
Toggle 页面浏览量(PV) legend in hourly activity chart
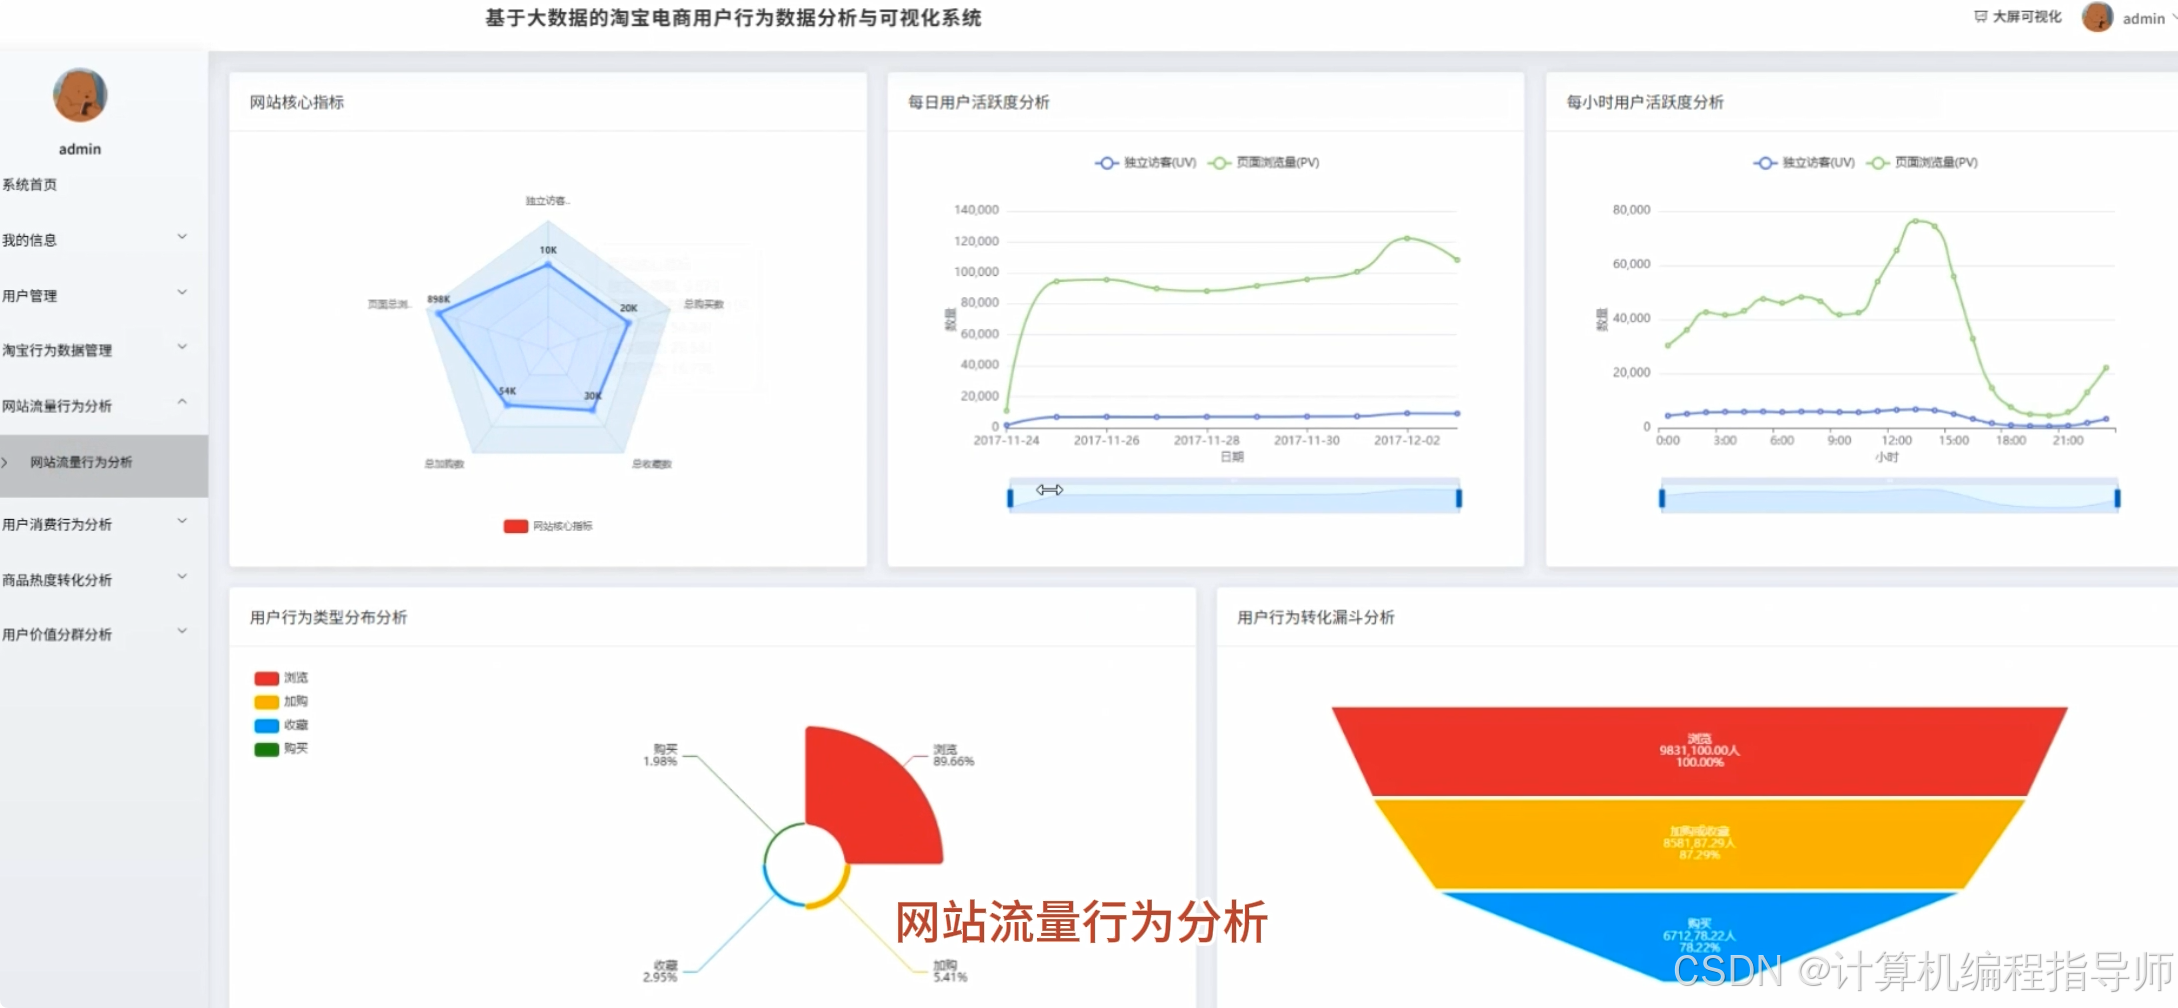point(1923,163)
